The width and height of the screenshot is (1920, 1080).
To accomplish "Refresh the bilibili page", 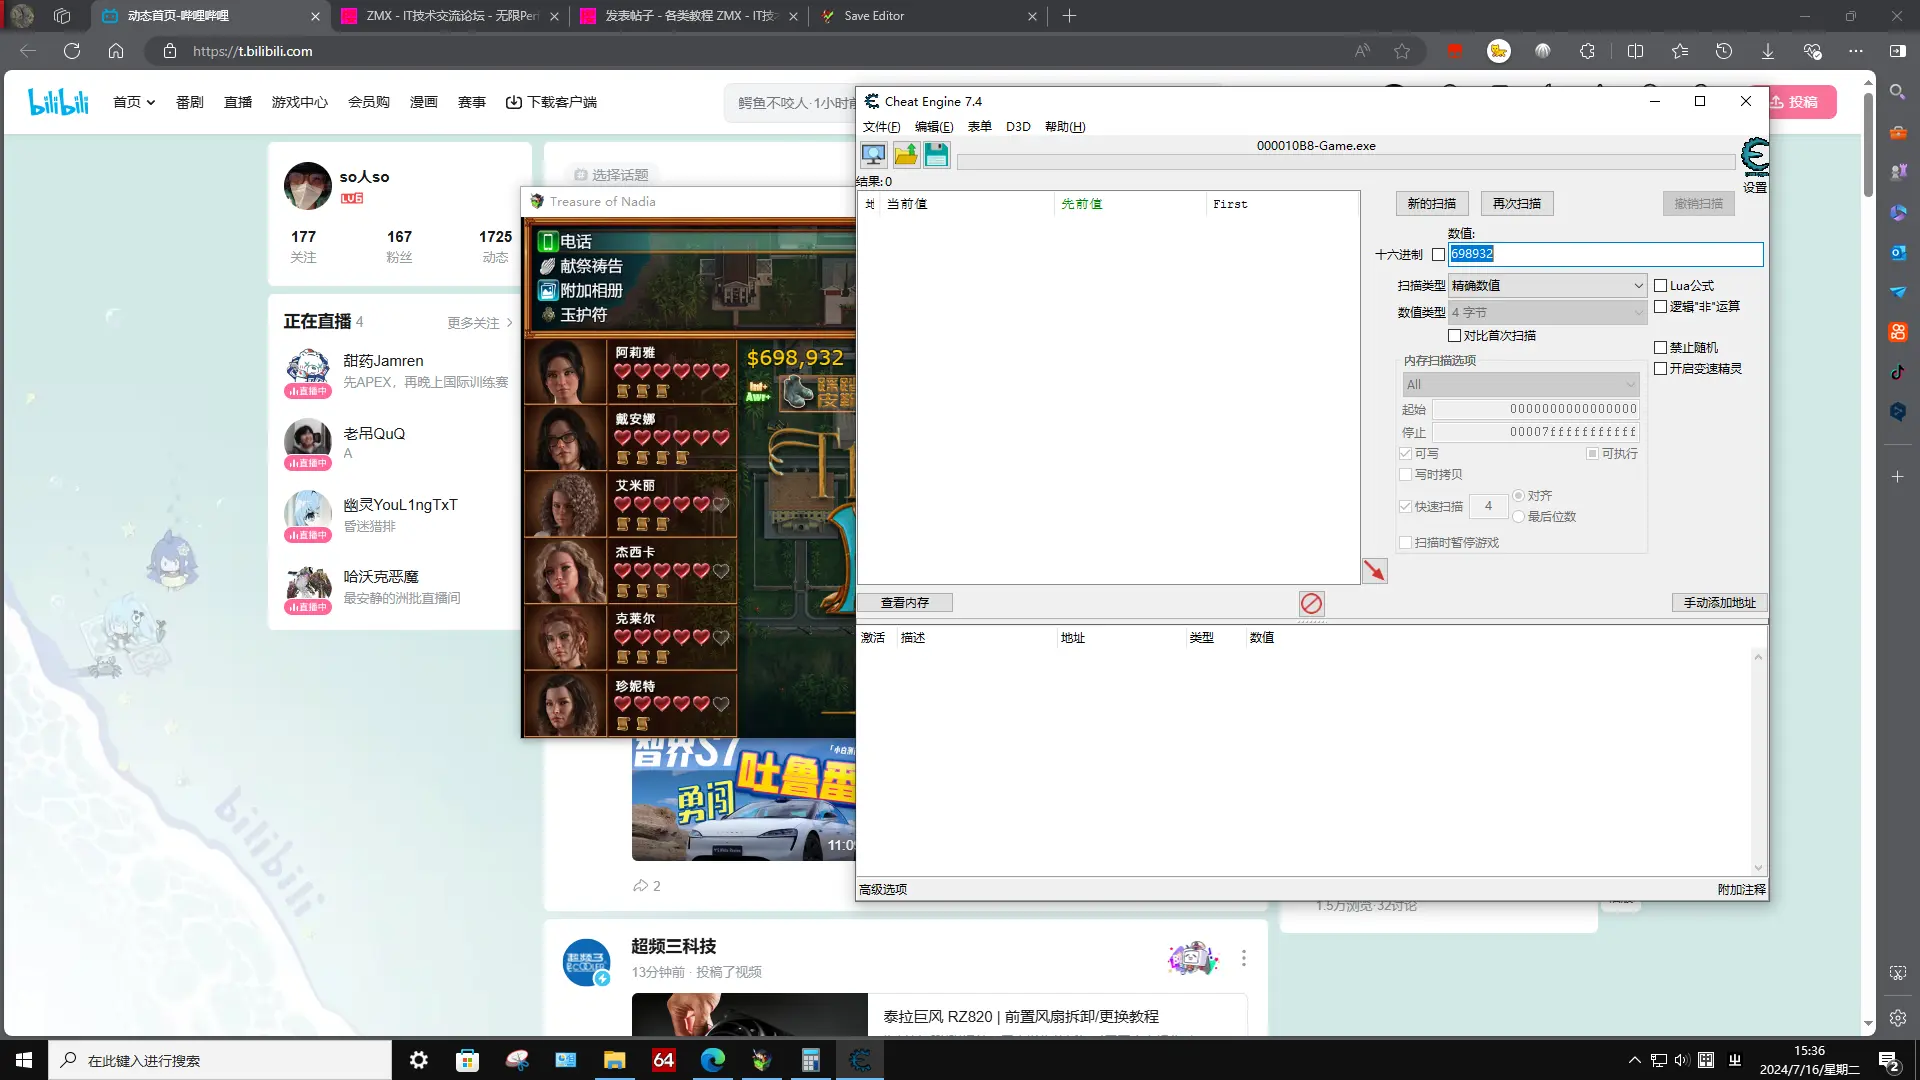I will [x=72, y=51].
